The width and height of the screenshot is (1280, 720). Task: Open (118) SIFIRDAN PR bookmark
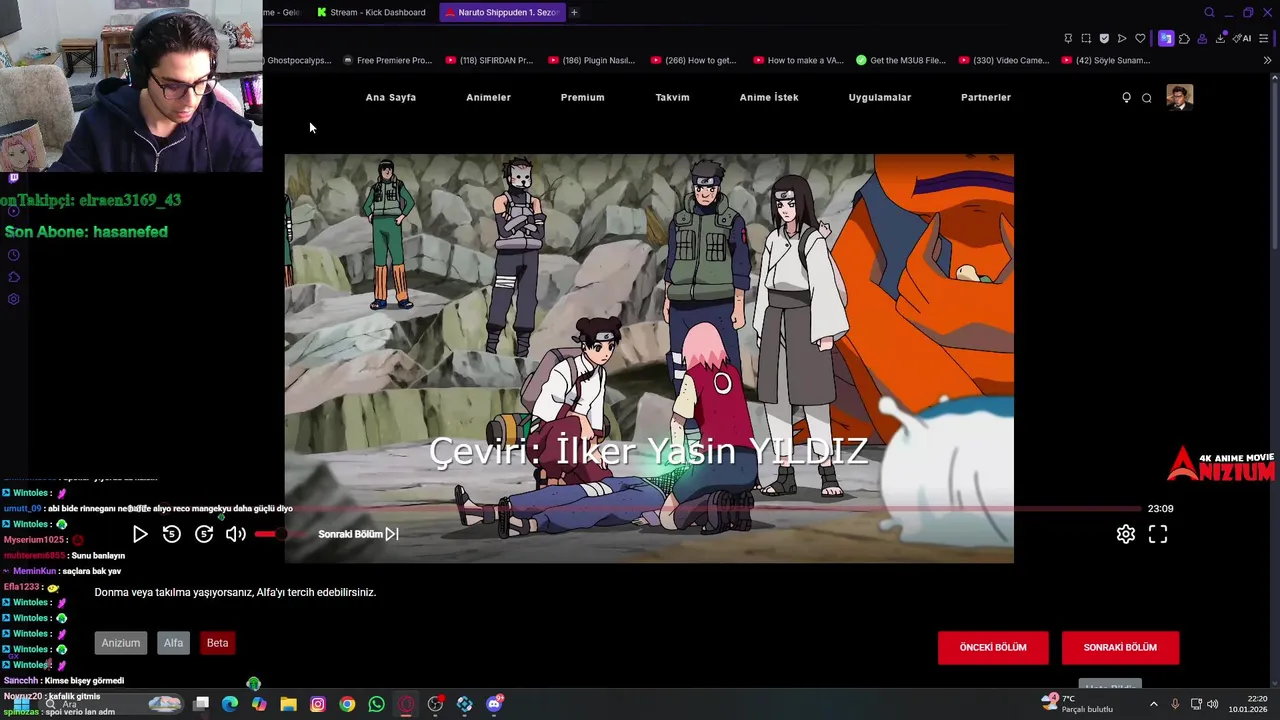(490, 60)
